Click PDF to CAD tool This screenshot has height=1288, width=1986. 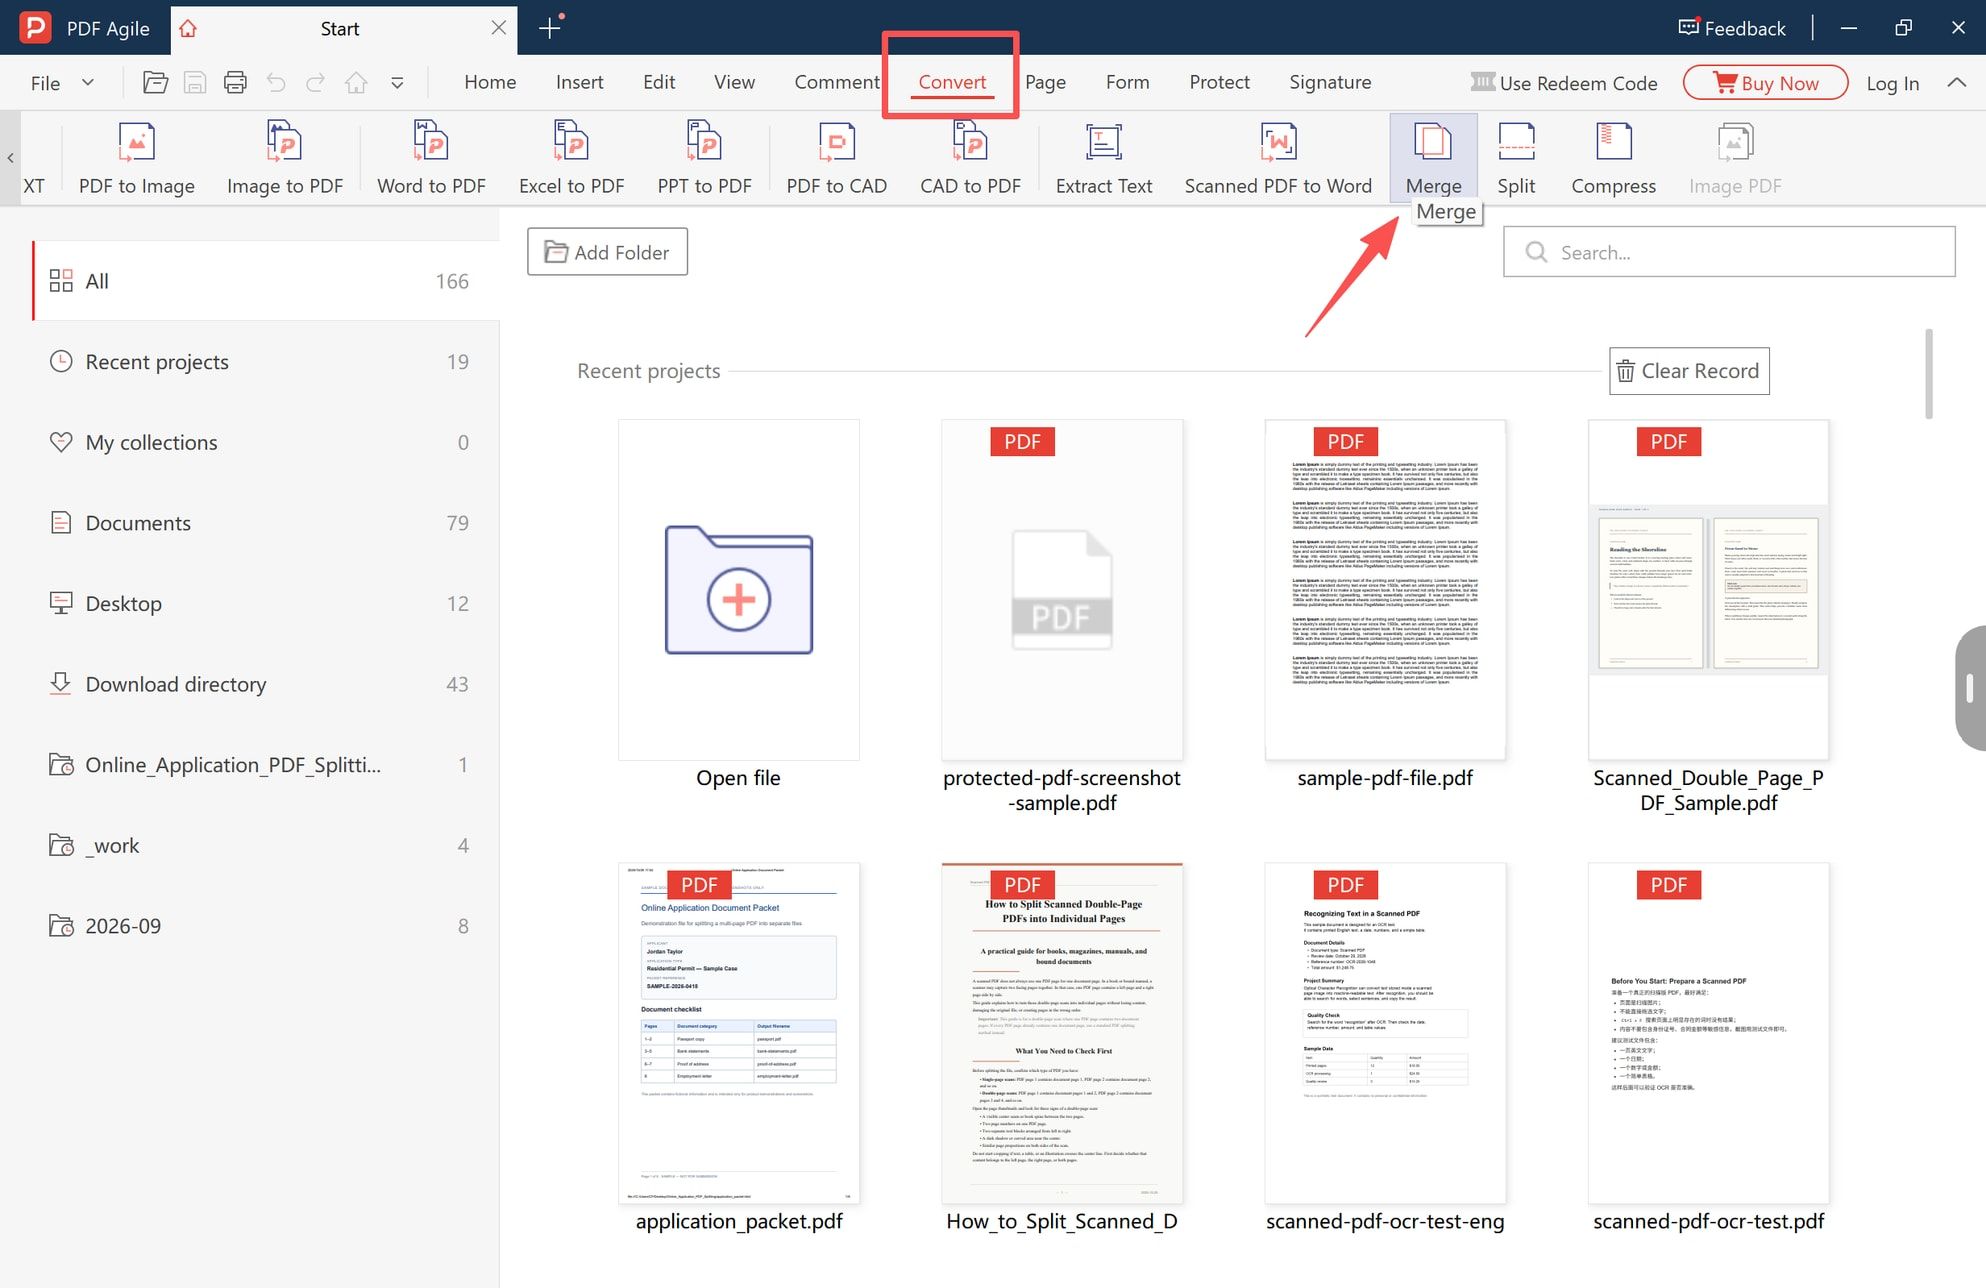click(836, 158)
